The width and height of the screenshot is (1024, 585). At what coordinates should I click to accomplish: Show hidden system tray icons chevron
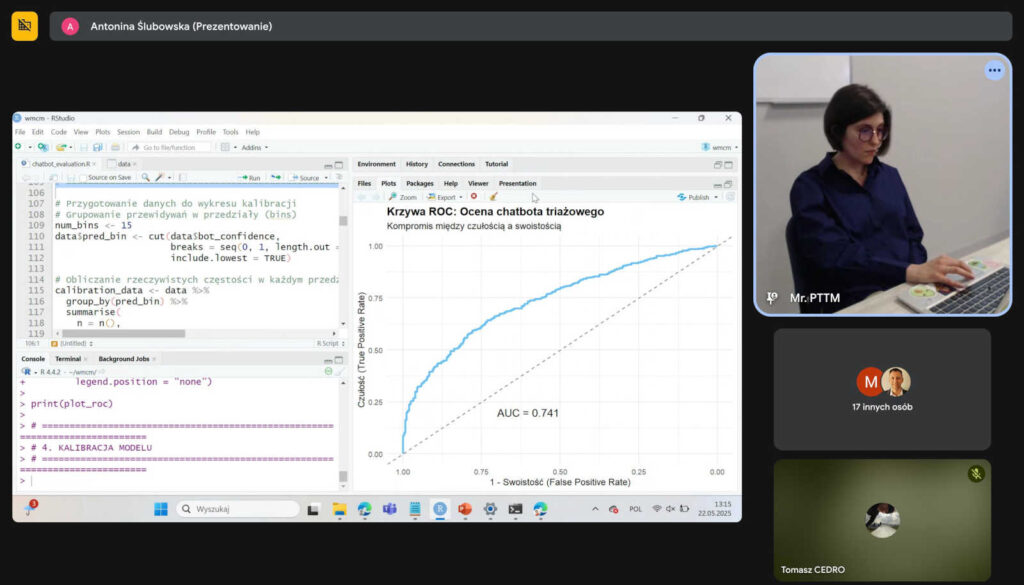point(595,509)
